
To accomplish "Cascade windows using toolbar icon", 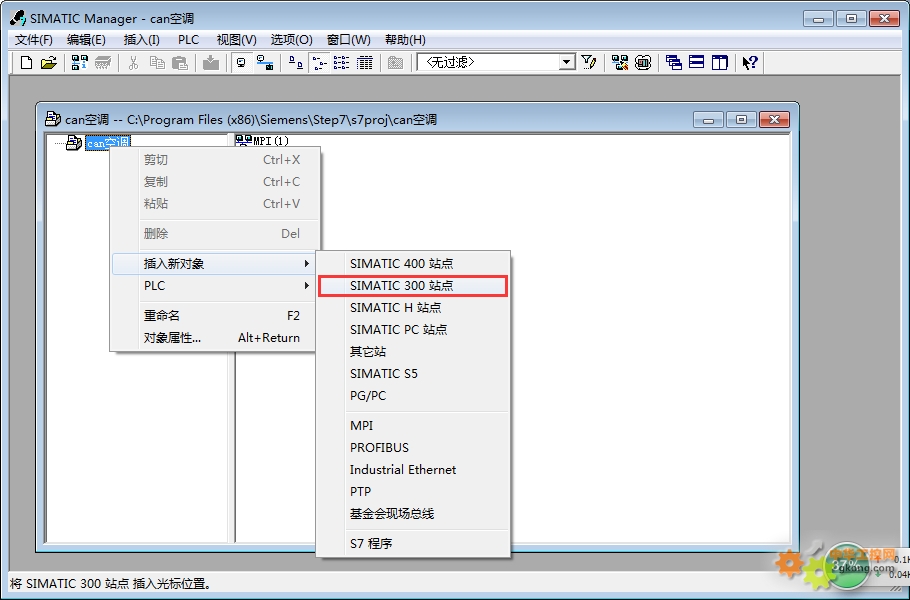I will click(x=674, y=63).
